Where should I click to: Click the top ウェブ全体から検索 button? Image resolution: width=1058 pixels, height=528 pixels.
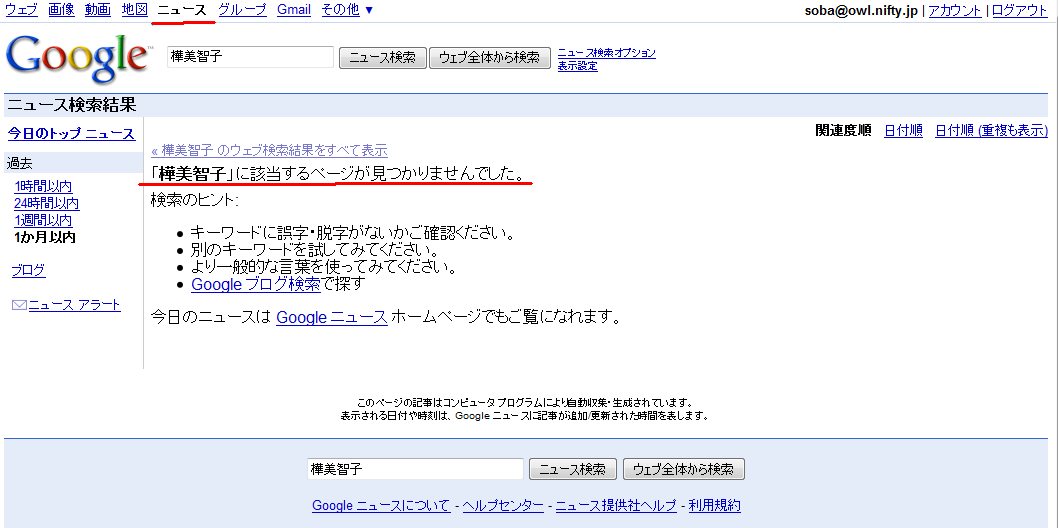click(x=489, y=58)
